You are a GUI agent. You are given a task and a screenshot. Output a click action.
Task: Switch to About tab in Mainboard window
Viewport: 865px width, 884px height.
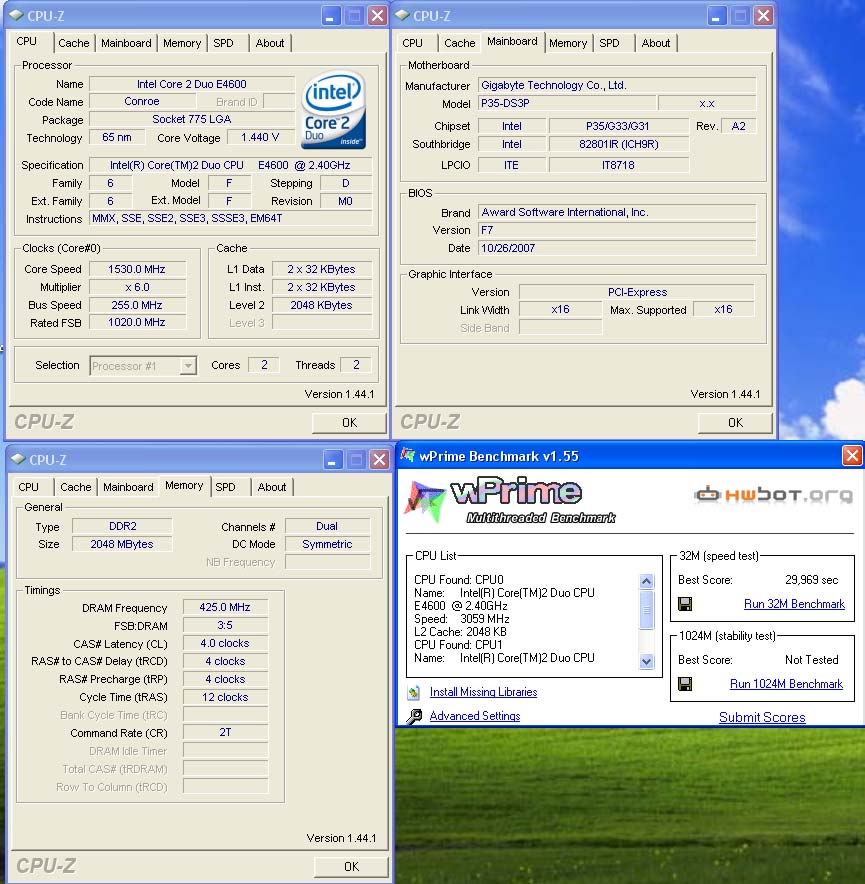[656, 43]
